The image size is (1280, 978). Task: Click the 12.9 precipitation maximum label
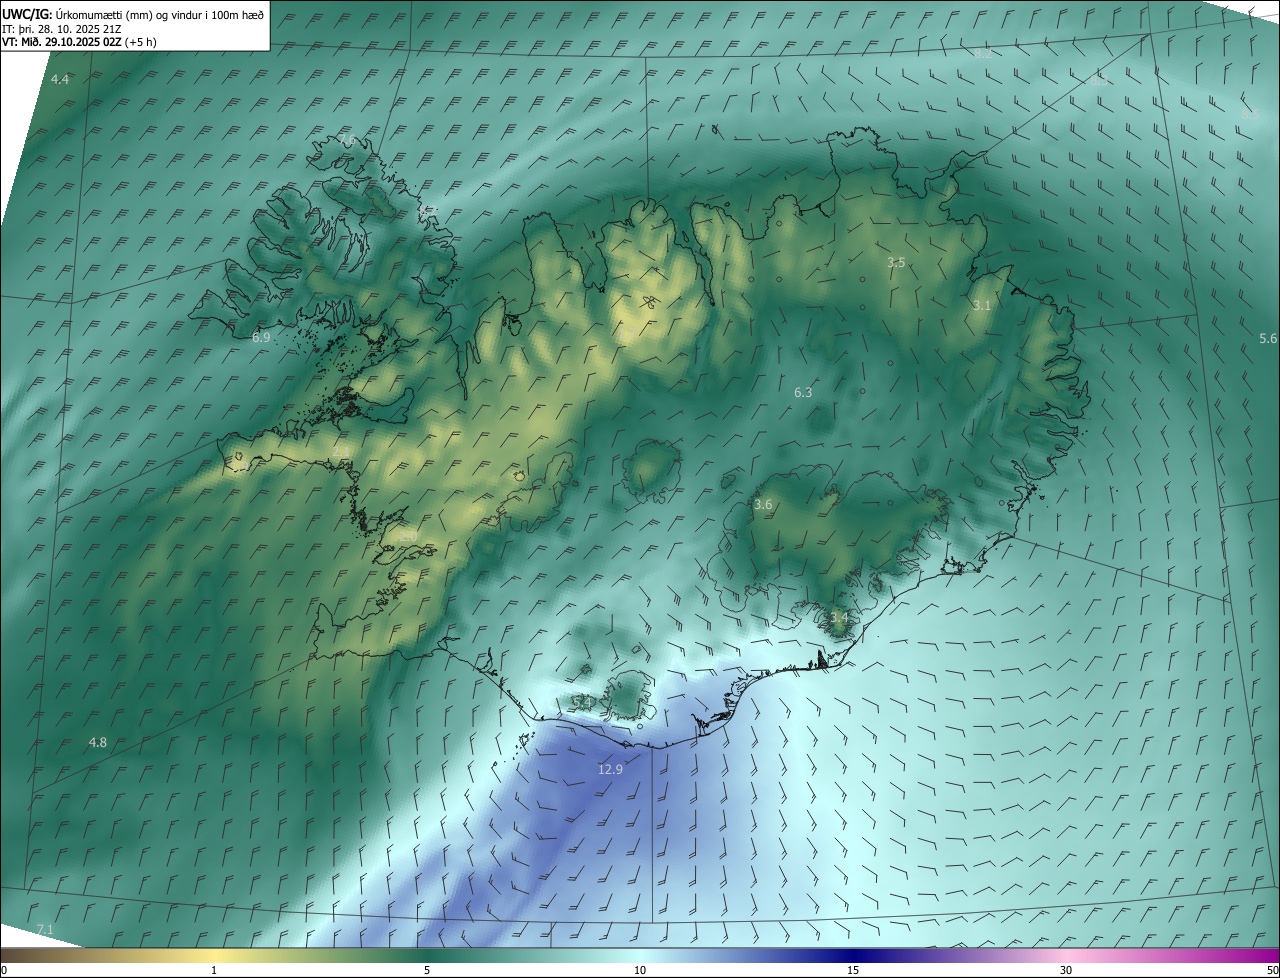pos(610,769)
